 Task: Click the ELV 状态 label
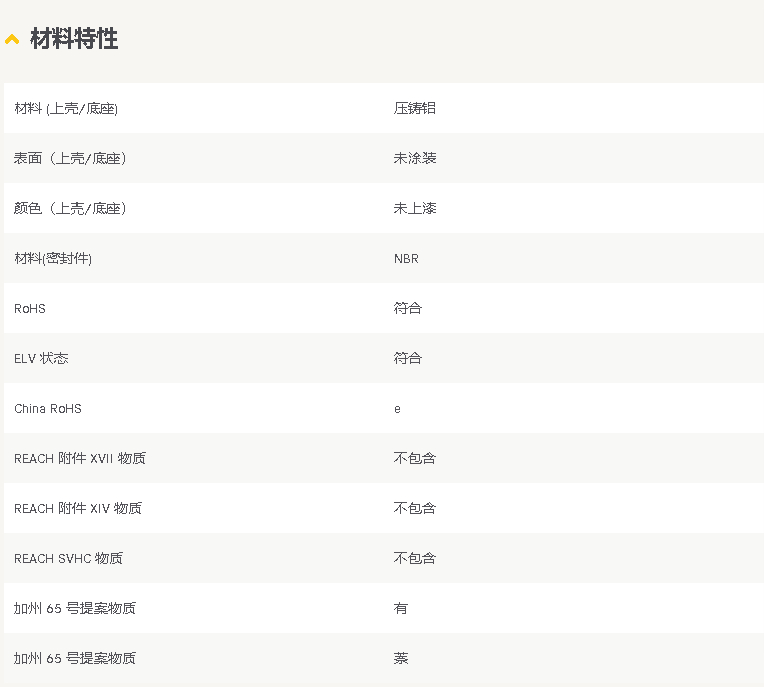(x=41, y=359)
